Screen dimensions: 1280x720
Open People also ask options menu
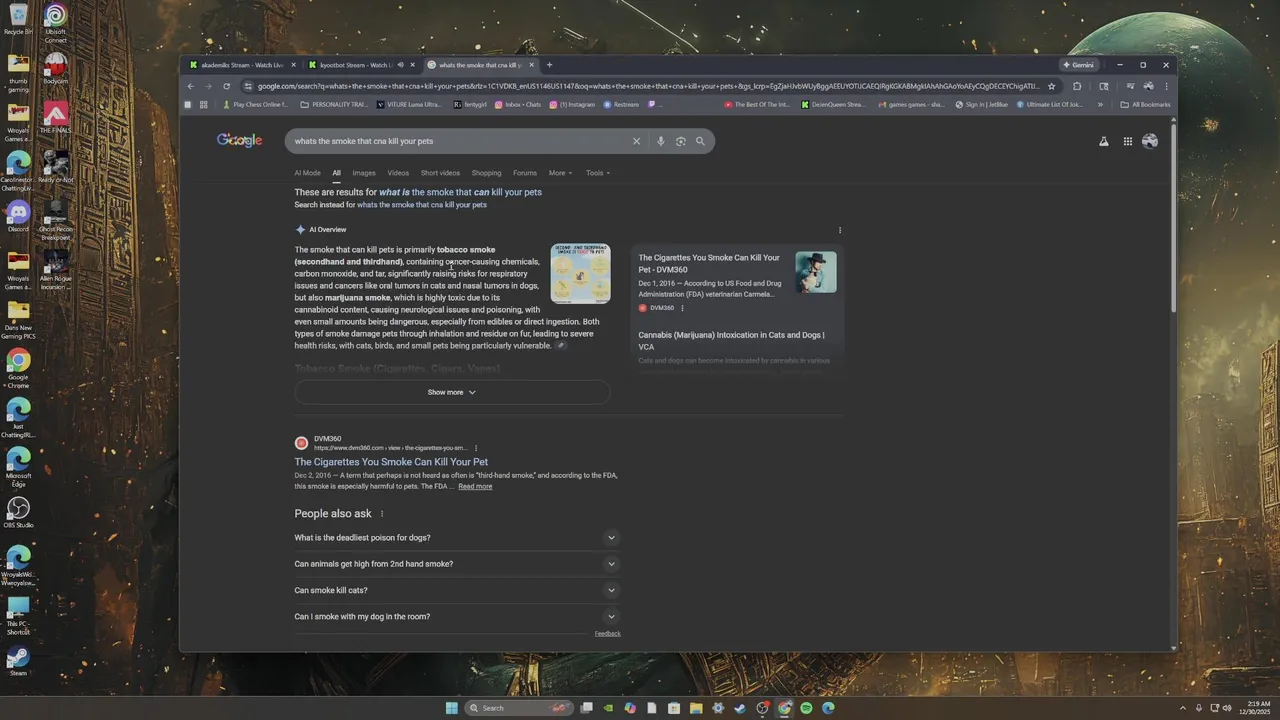click(x=382, y=514)
